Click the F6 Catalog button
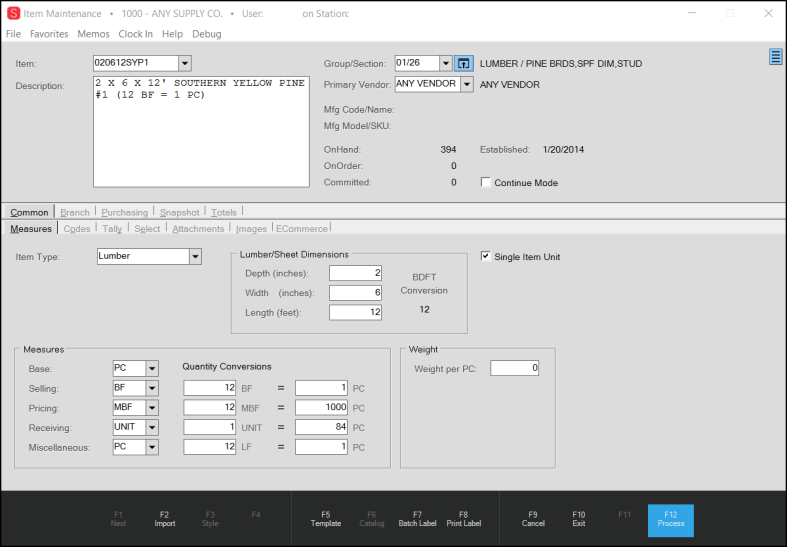The image size is (787, 547). coord(372,519)
